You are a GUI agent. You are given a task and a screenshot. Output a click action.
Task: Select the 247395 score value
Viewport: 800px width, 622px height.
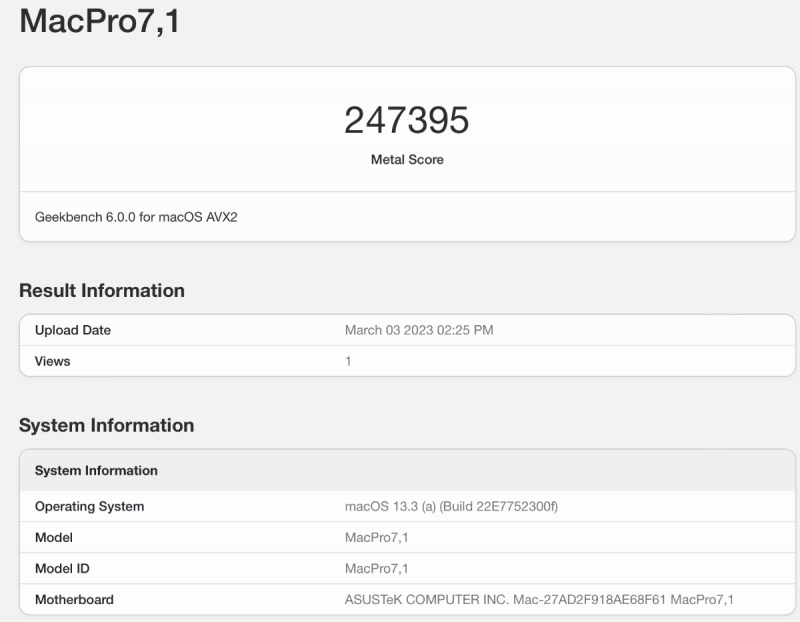pyautogui.click(x=407, y=120)
